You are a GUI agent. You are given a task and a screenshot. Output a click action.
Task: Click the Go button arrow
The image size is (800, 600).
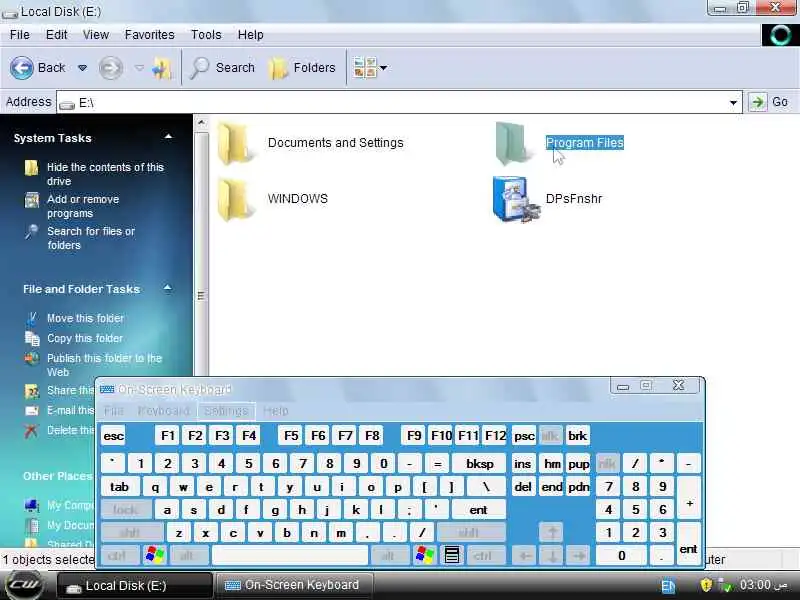click(x=758, y=102)
